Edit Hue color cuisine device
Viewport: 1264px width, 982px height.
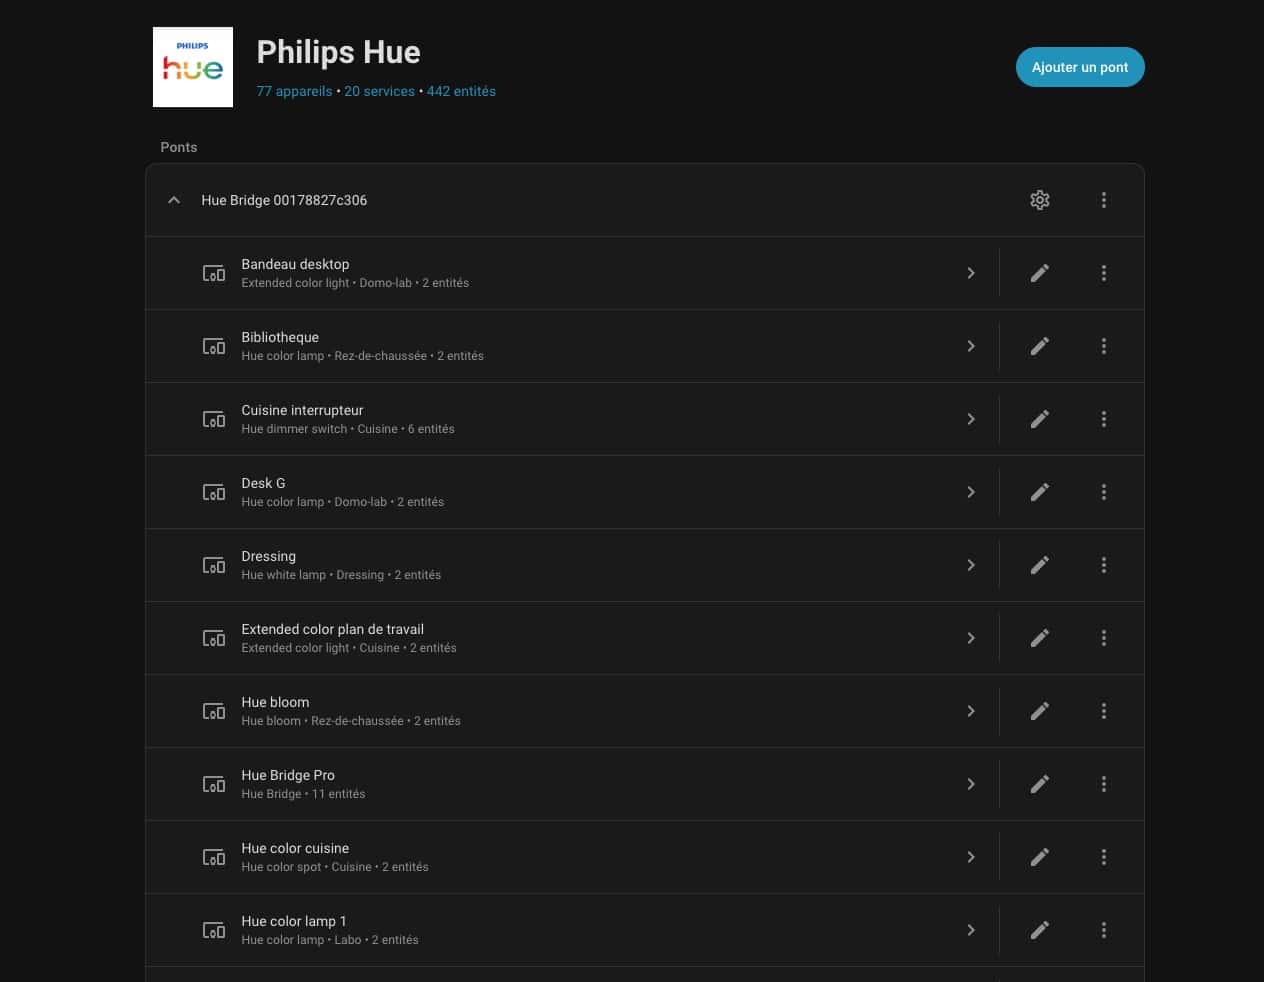pyautogui.click(x=1040, y=857)
